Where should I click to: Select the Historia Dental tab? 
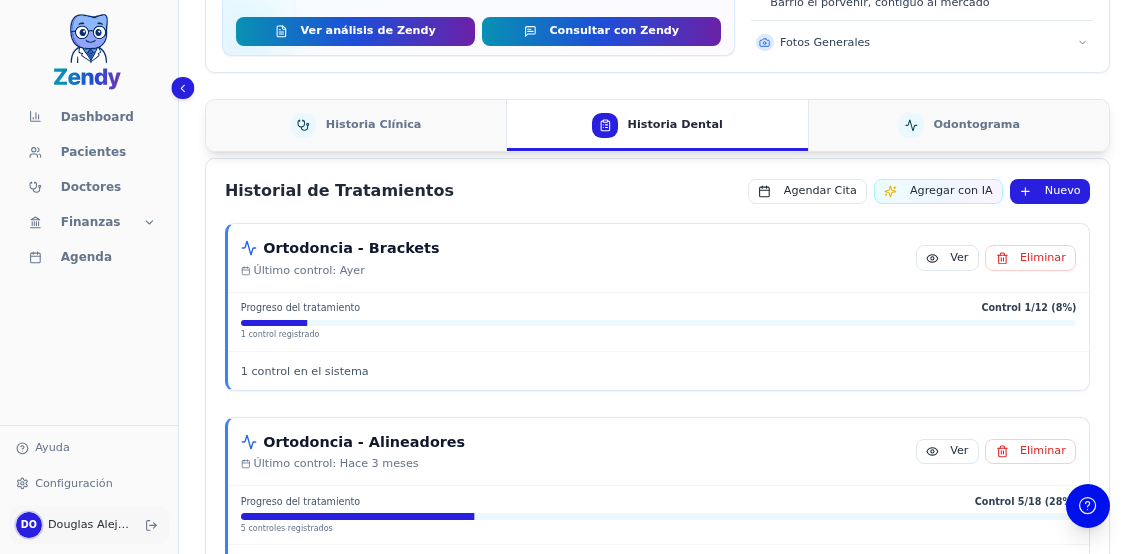(x=657, y=125)
